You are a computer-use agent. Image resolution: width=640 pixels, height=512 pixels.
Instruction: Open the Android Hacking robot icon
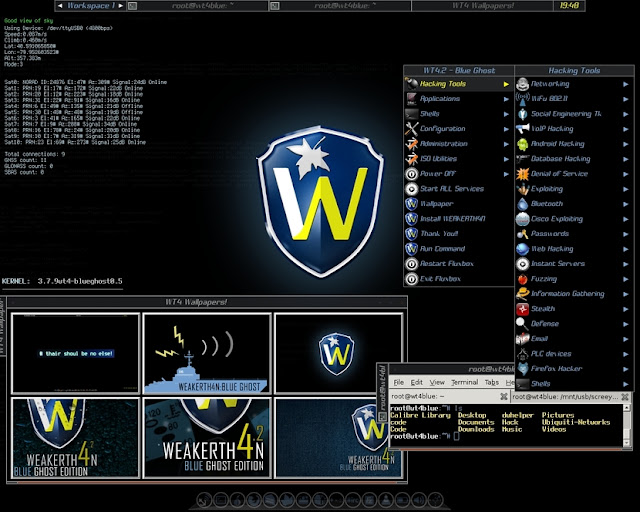click(x=522, y=144)
